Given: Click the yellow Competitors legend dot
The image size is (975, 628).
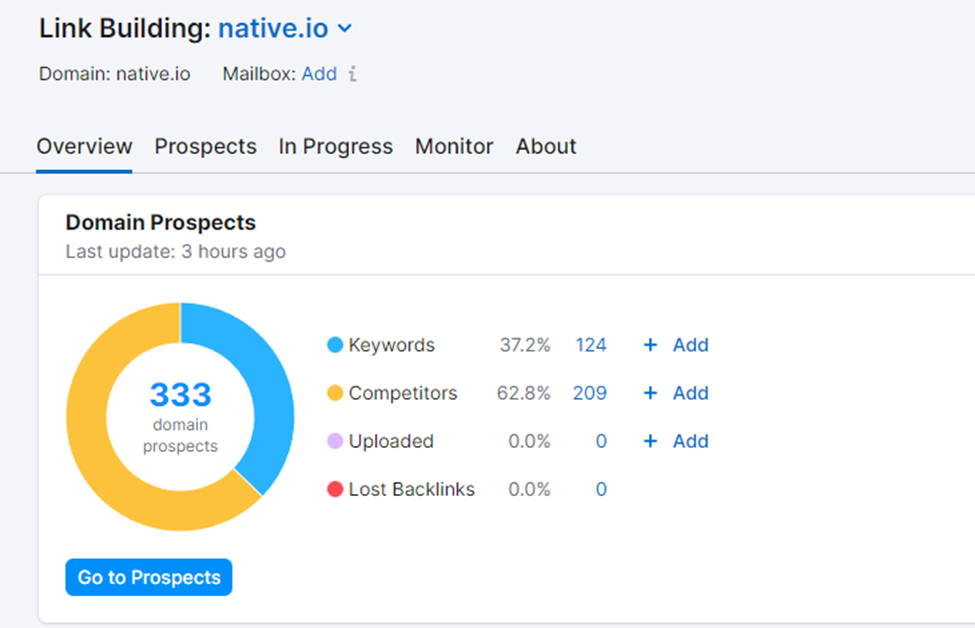Looking at the screenshot, I should click(x=335, y=393).
